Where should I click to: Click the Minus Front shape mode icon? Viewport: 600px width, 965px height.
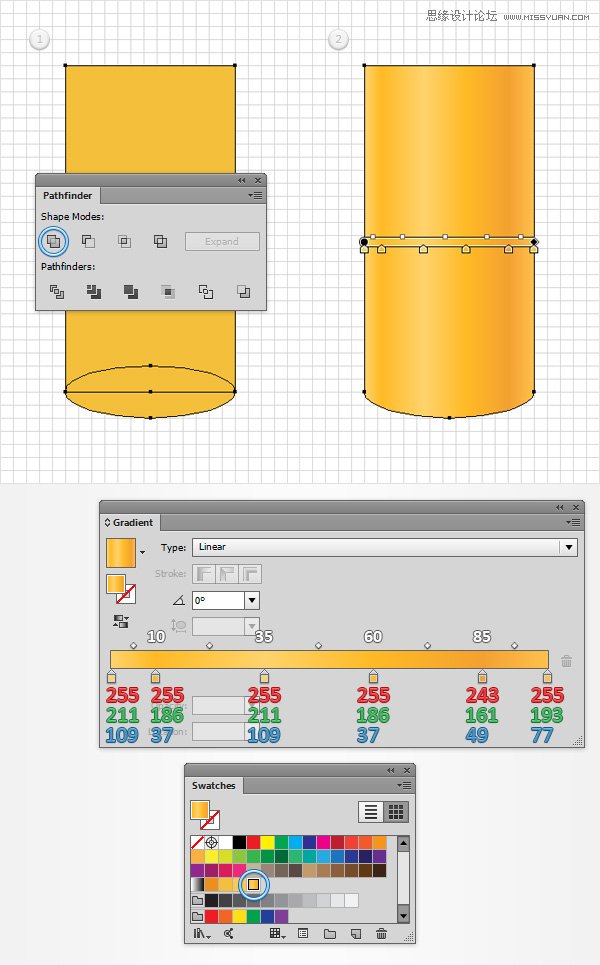[88, 241]
